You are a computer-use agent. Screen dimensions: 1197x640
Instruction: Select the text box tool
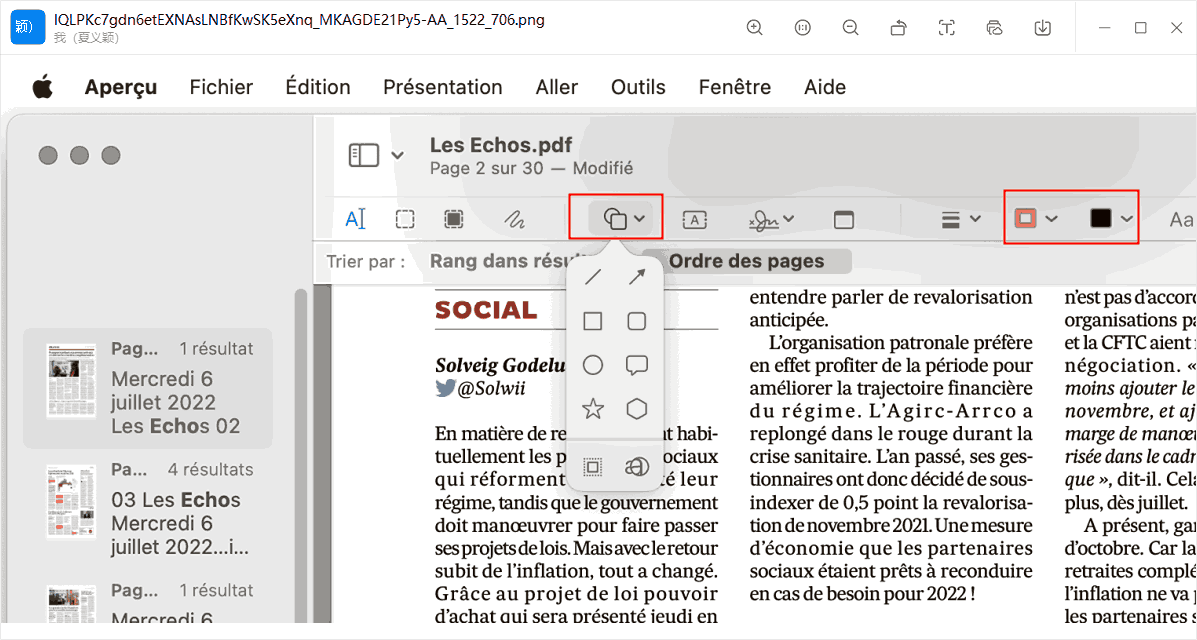click(x=694, y=220)
